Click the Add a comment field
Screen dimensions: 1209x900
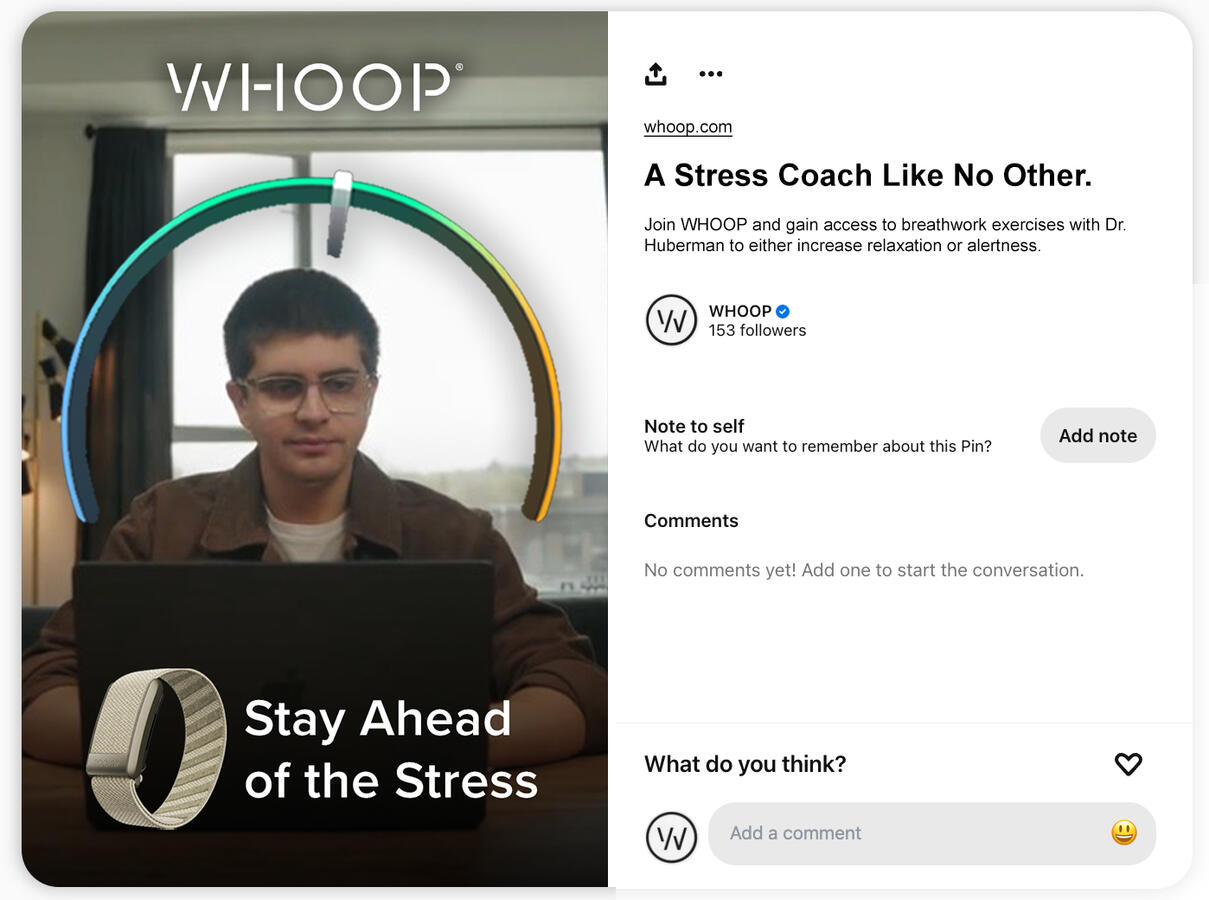932,833
